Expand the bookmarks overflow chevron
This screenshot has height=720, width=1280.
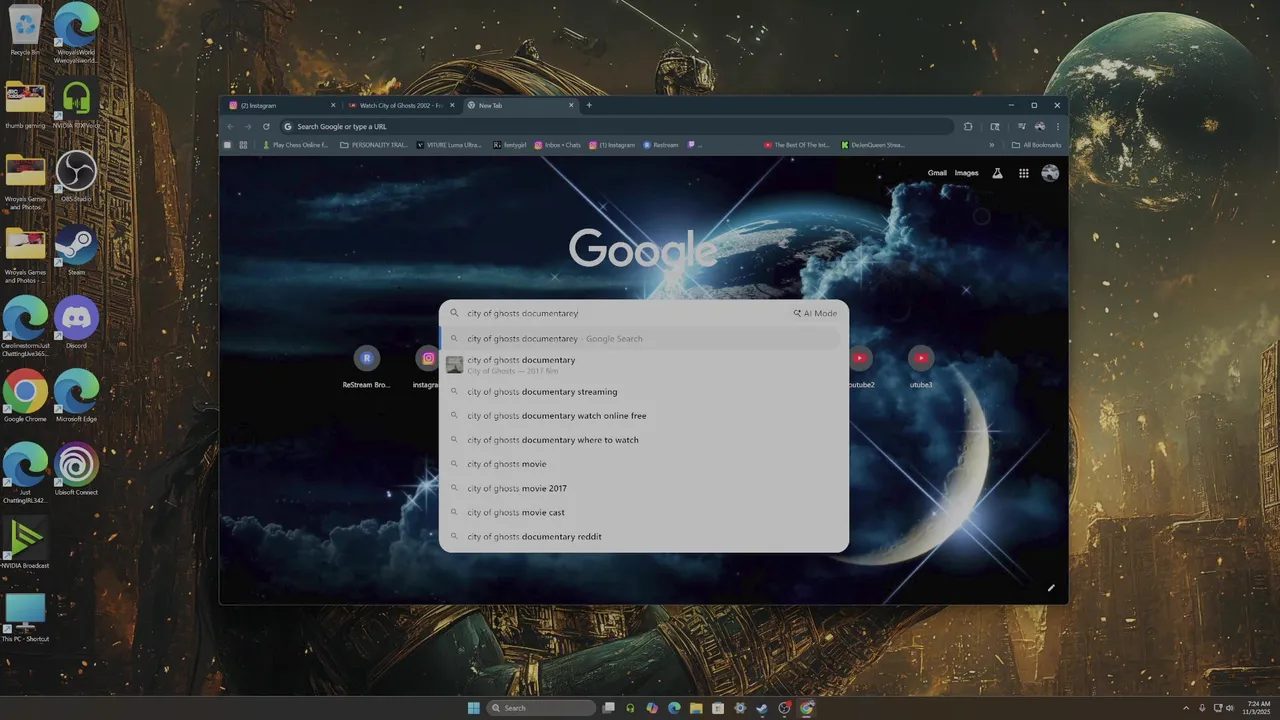tap(992, 145)
